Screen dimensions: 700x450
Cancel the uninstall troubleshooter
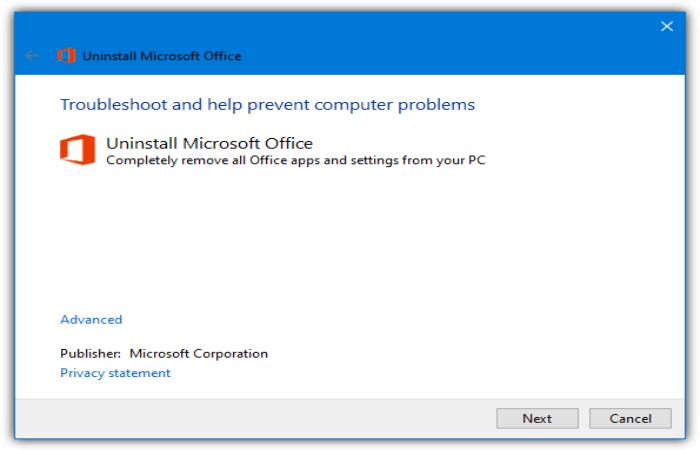(630, 418)
